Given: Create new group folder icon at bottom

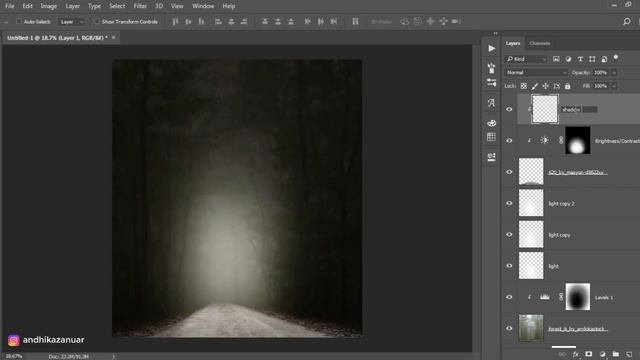Looking at the screenshot, I should coord(616,354).
